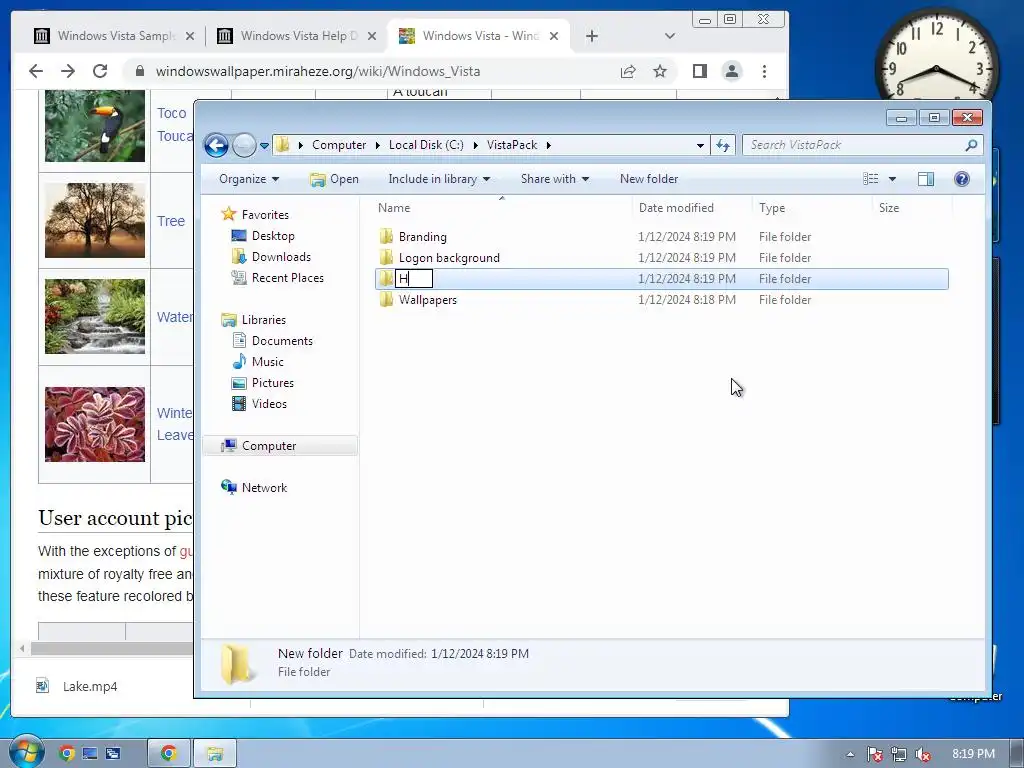Expand Include in library menu
1024x768 pixels.
pyautogui.click(x=439, y=179)
